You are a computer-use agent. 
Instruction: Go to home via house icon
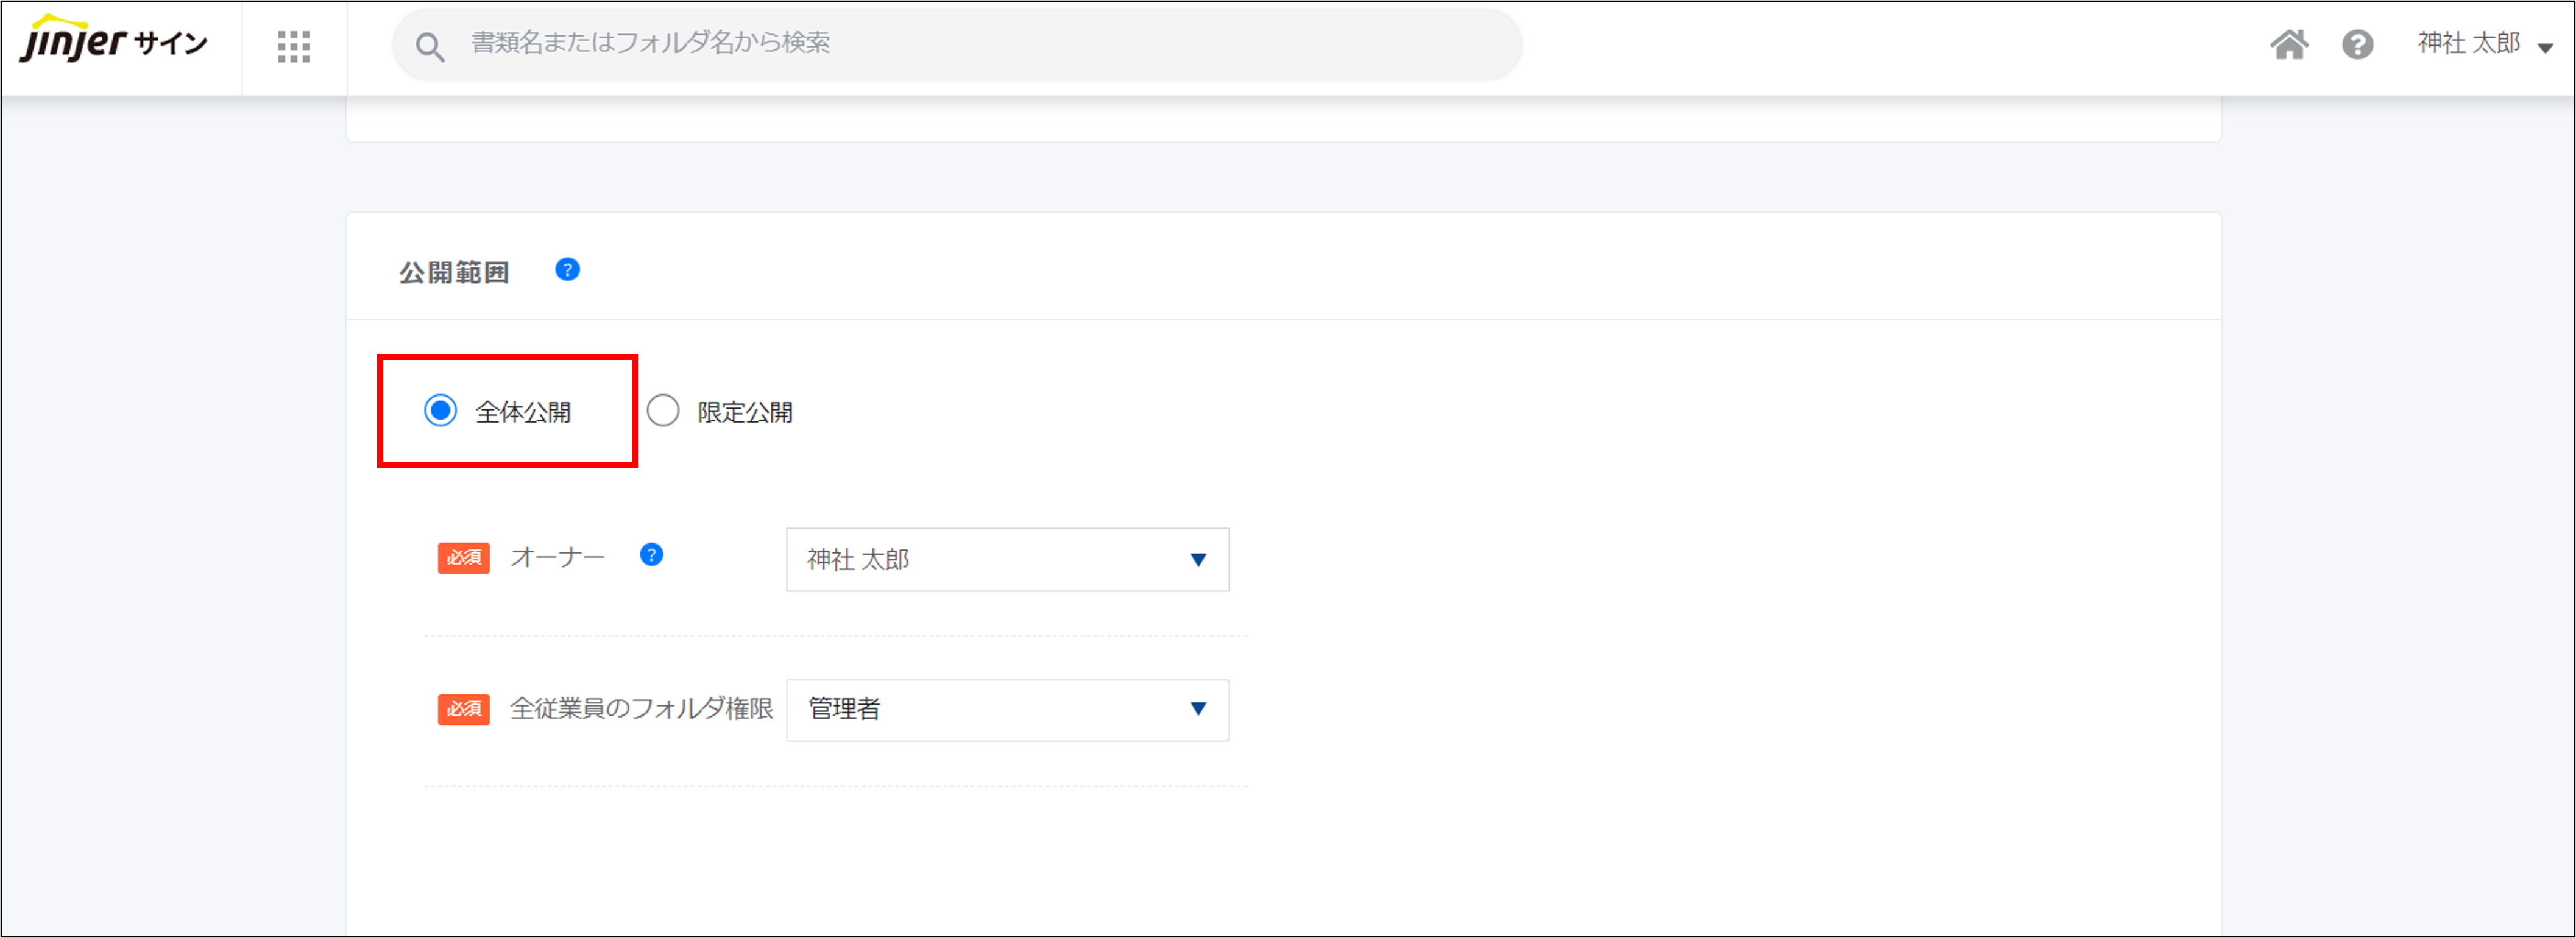pos(2288,44)
